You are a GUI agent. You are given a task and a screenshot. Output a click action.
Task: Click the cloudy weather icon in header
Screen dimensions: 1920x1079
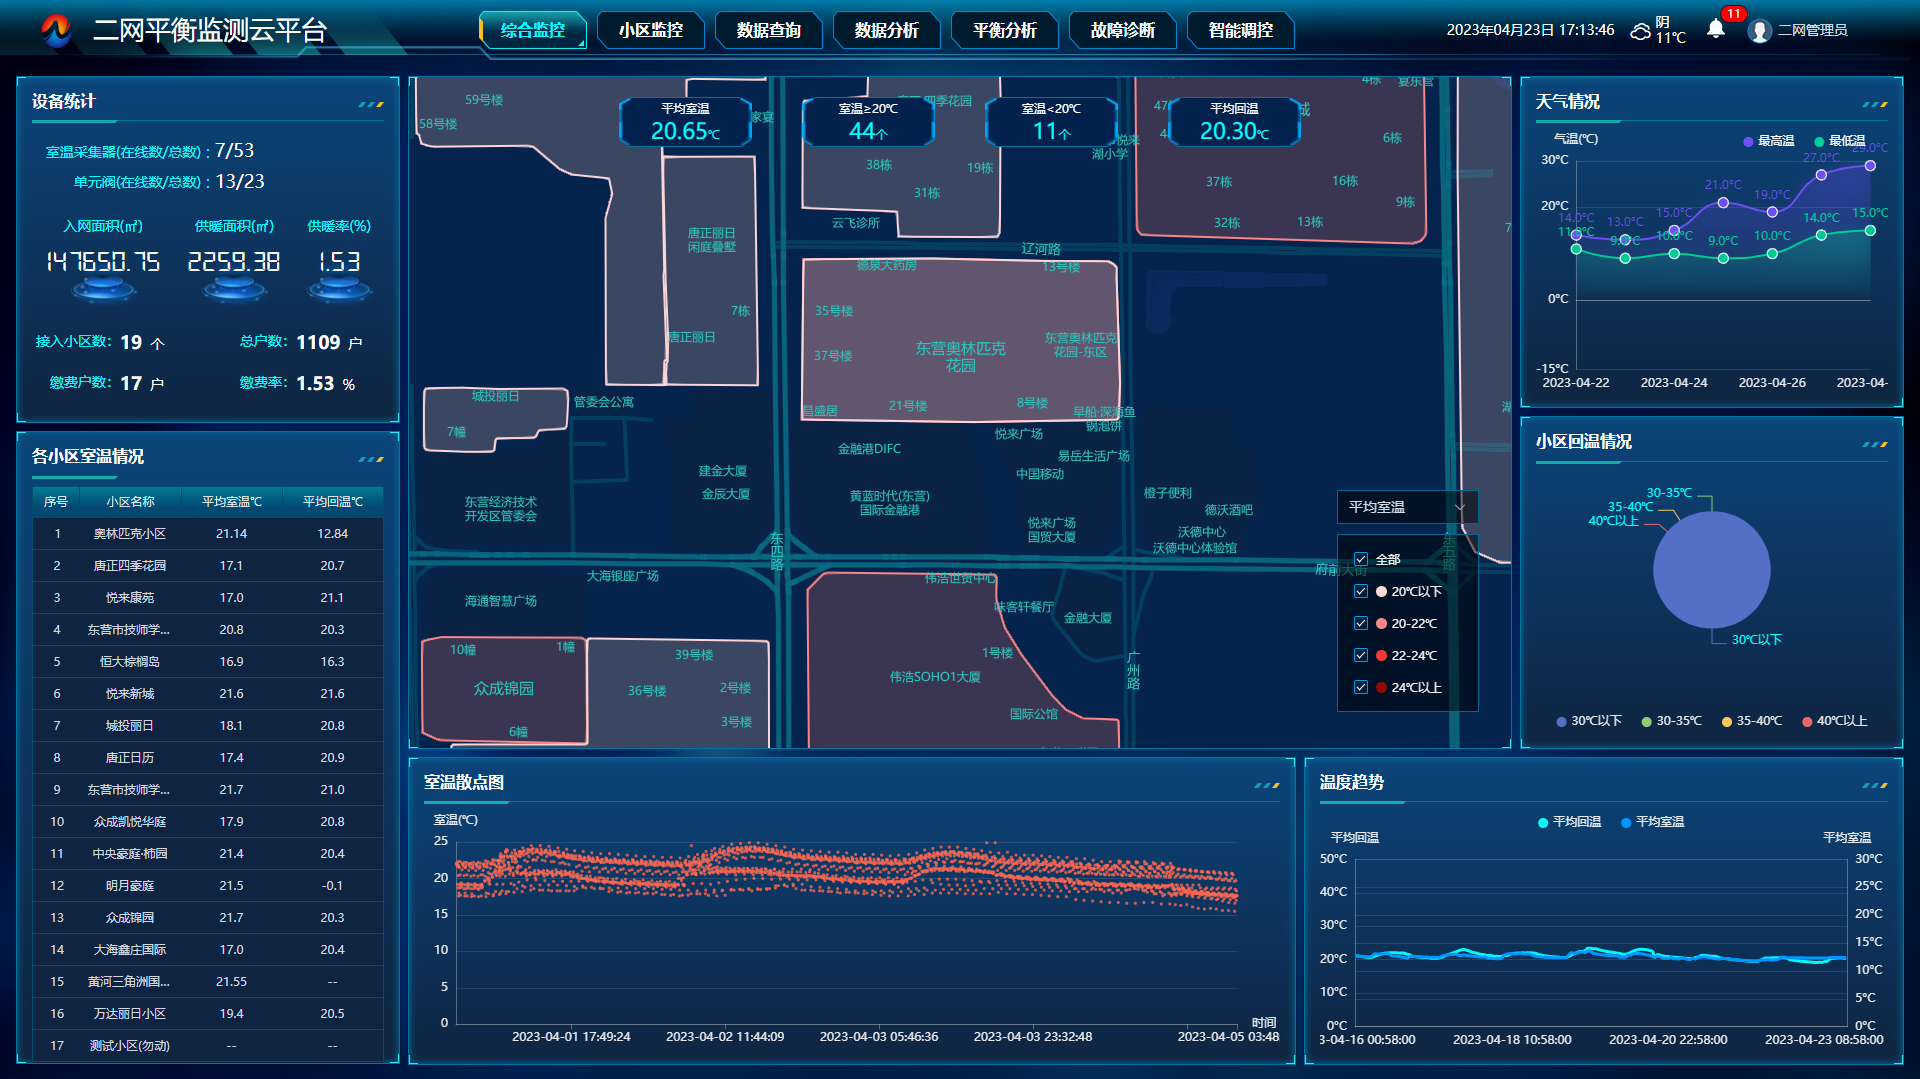pyautogui.click(x=1640, y=31)
